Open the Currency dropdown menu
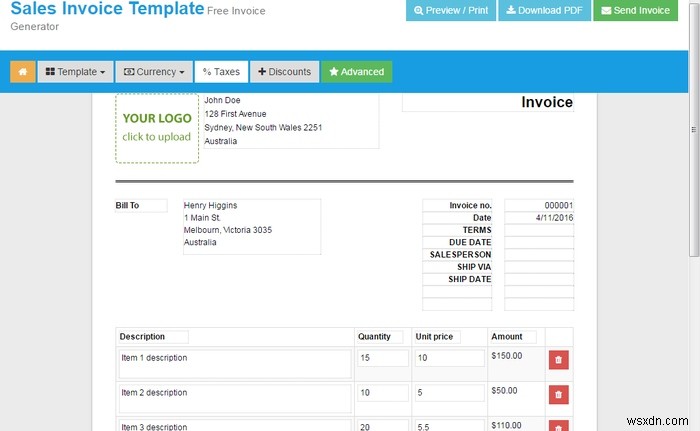The width and height of the screenshot is (700, 431). pos(154,72)
